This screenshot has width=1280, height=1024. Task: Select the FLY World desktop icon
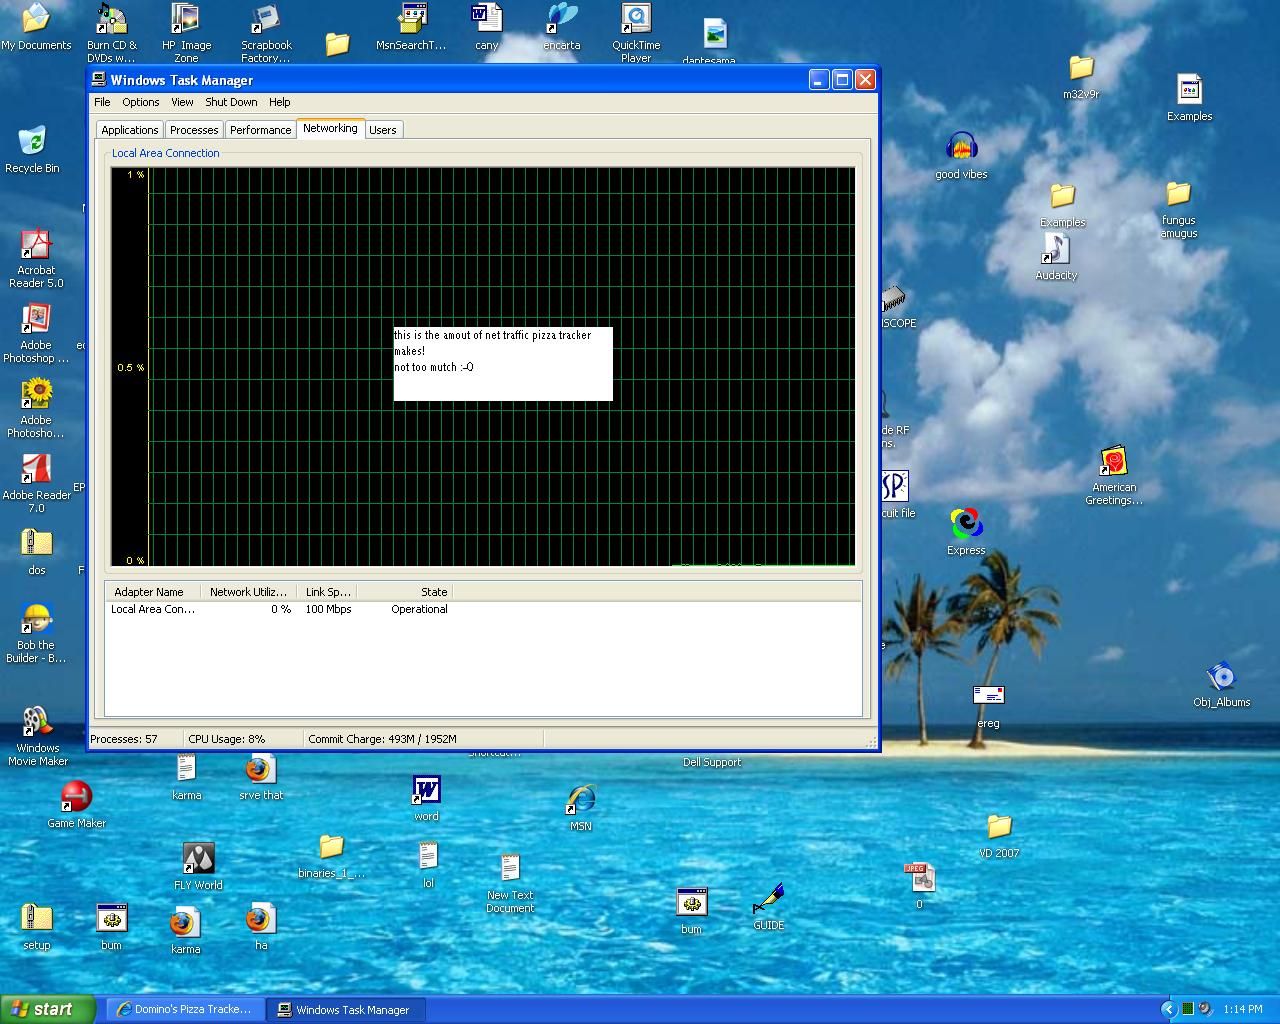[x=198, y=866]
